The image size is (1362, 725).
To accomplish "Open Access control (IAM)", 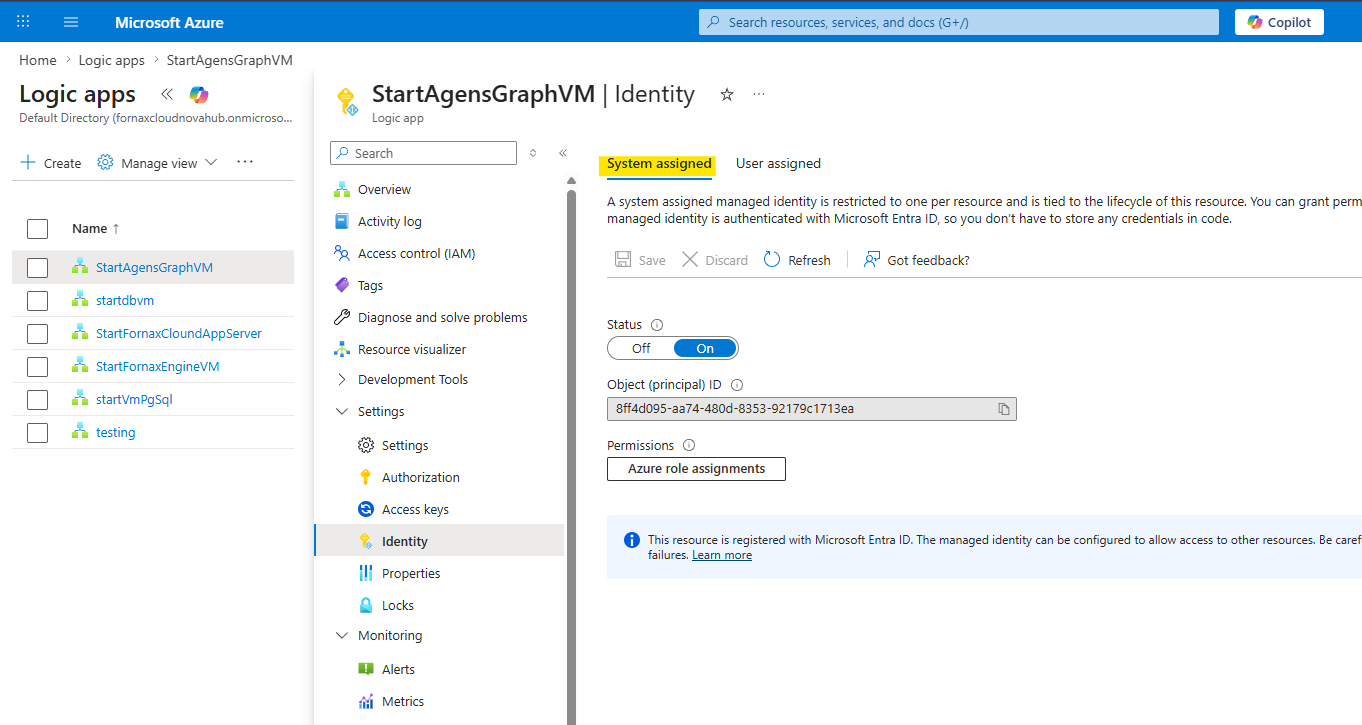I will (x=416, y=253).
